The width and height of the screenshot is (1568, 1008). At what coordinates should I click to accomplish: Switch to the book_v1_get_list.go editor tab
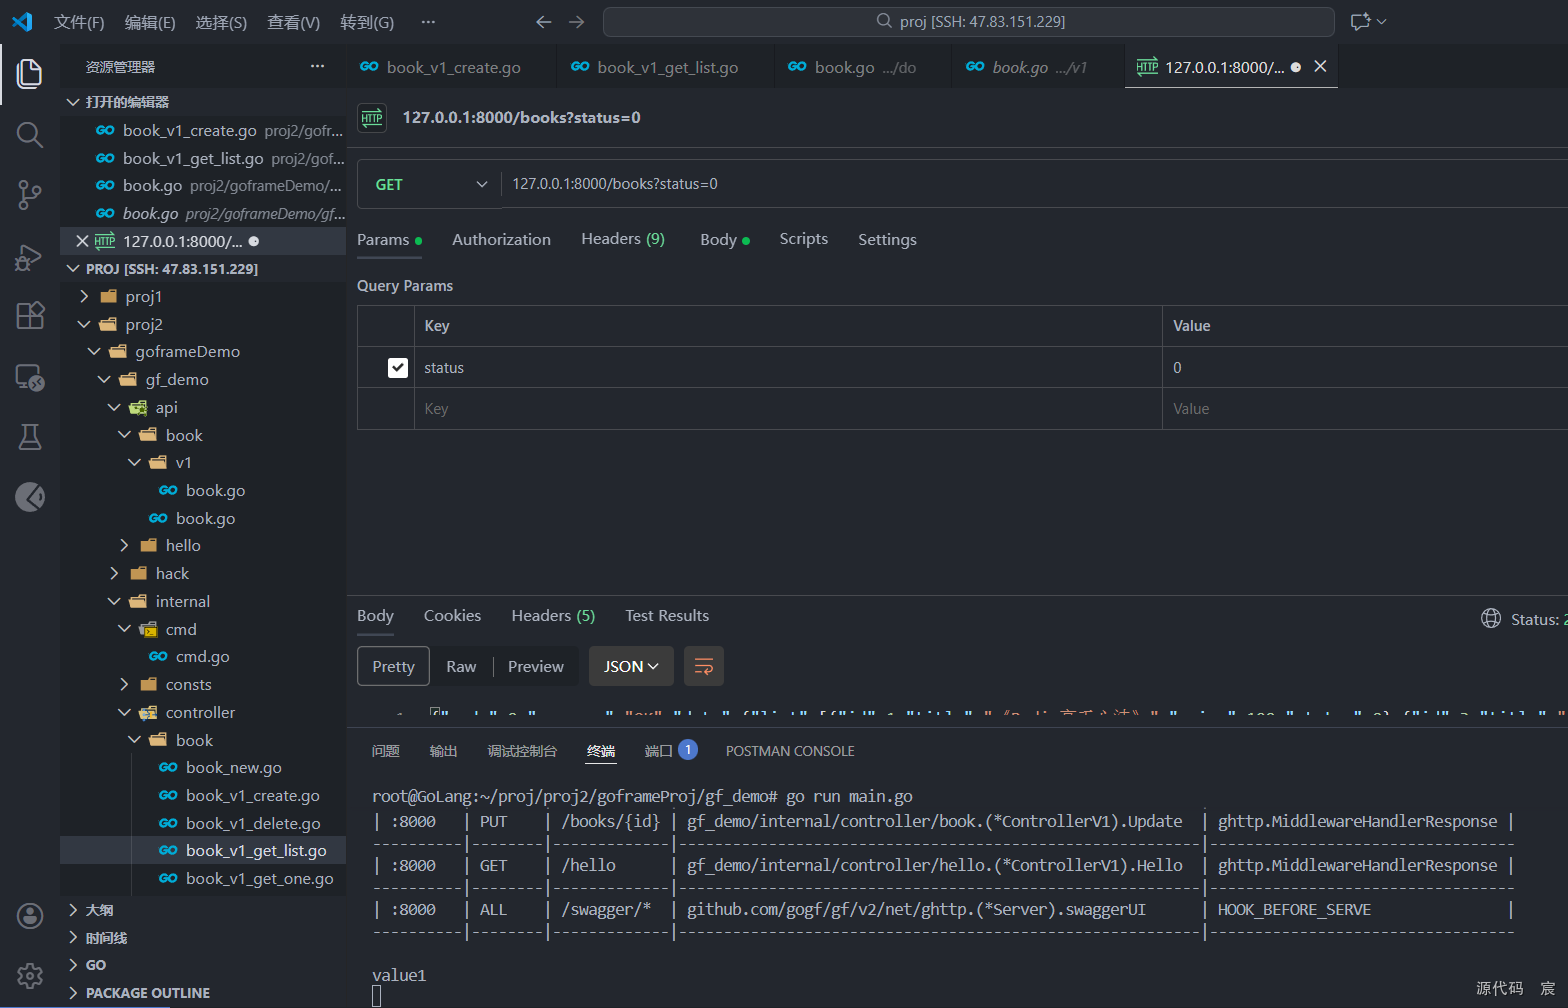(667, 67)
